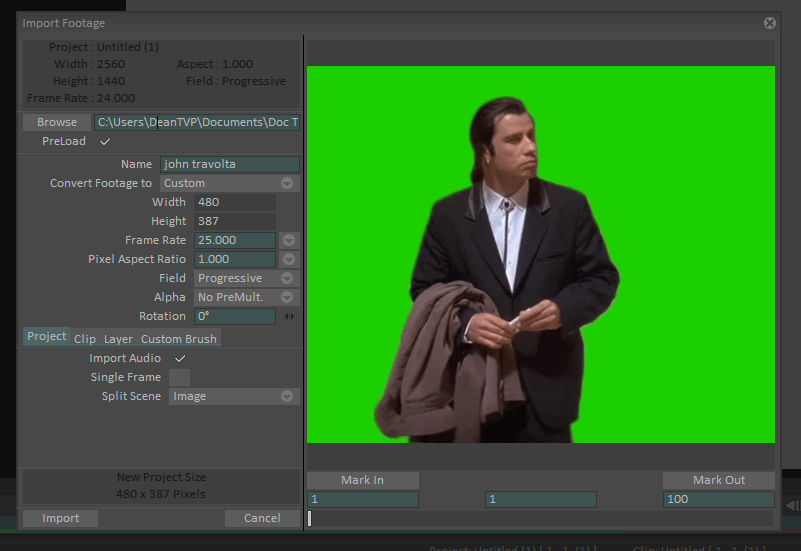Click the Width field showing 480
This screenshot has height=551, width=801.
click(x=234, y=202)
